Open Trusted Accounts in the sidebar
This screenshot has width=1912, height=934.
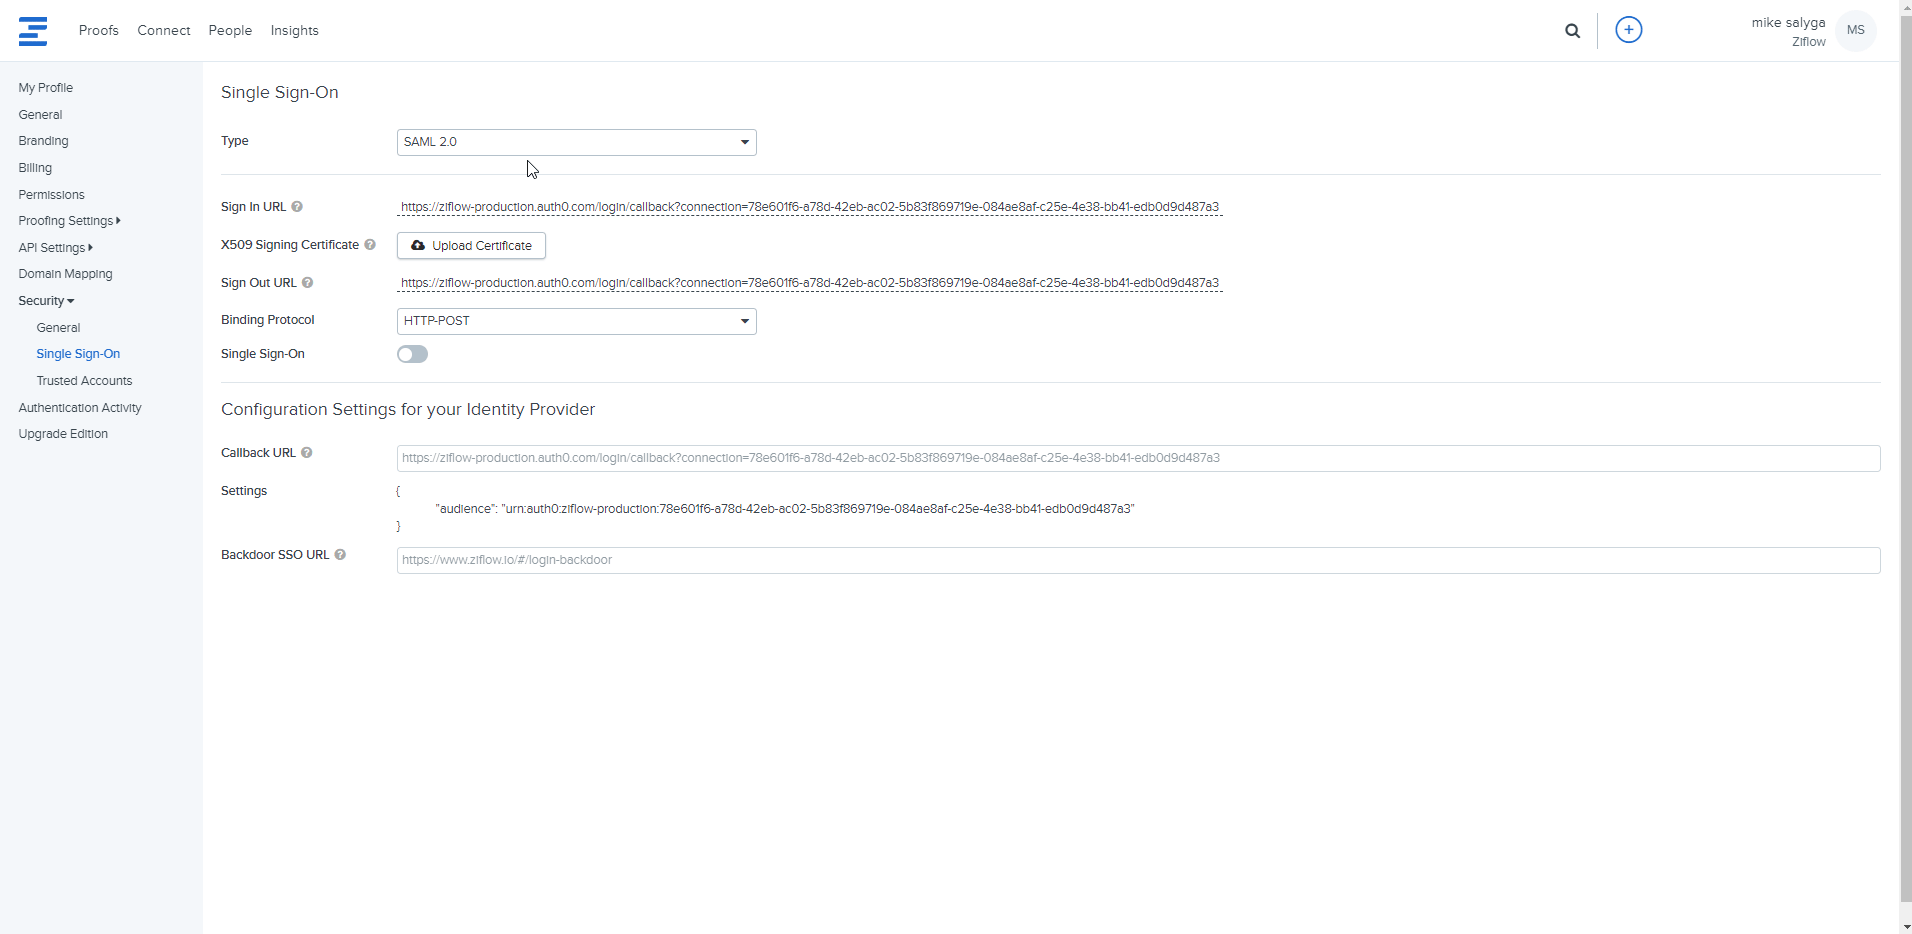point(84,381)
